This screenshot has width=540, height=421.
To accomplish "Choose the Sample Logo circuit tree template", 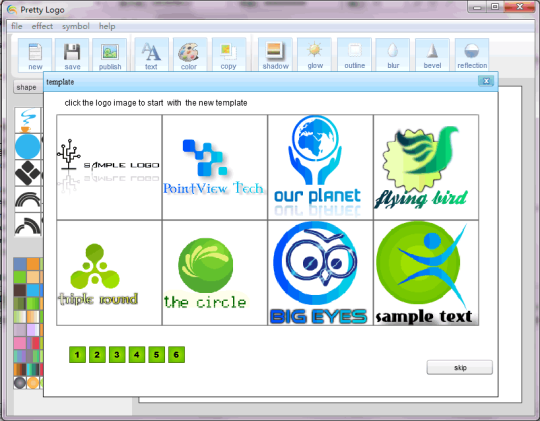I will click(109, 167).
